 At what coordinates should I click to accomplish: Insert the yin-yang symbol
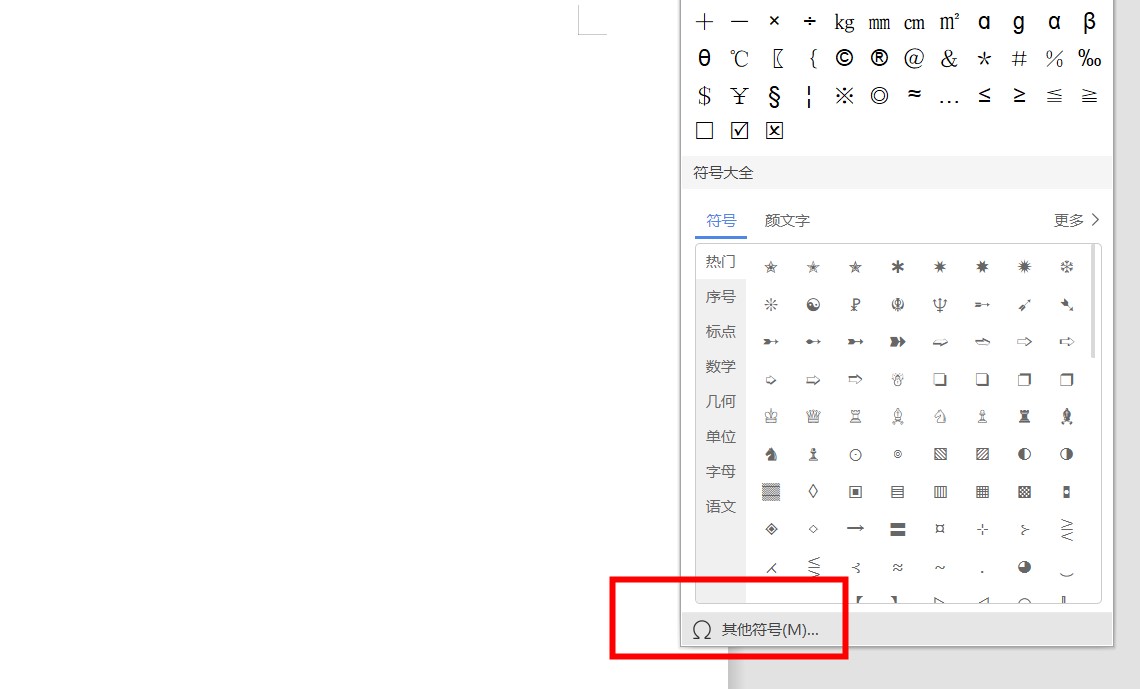pos(813,305)
